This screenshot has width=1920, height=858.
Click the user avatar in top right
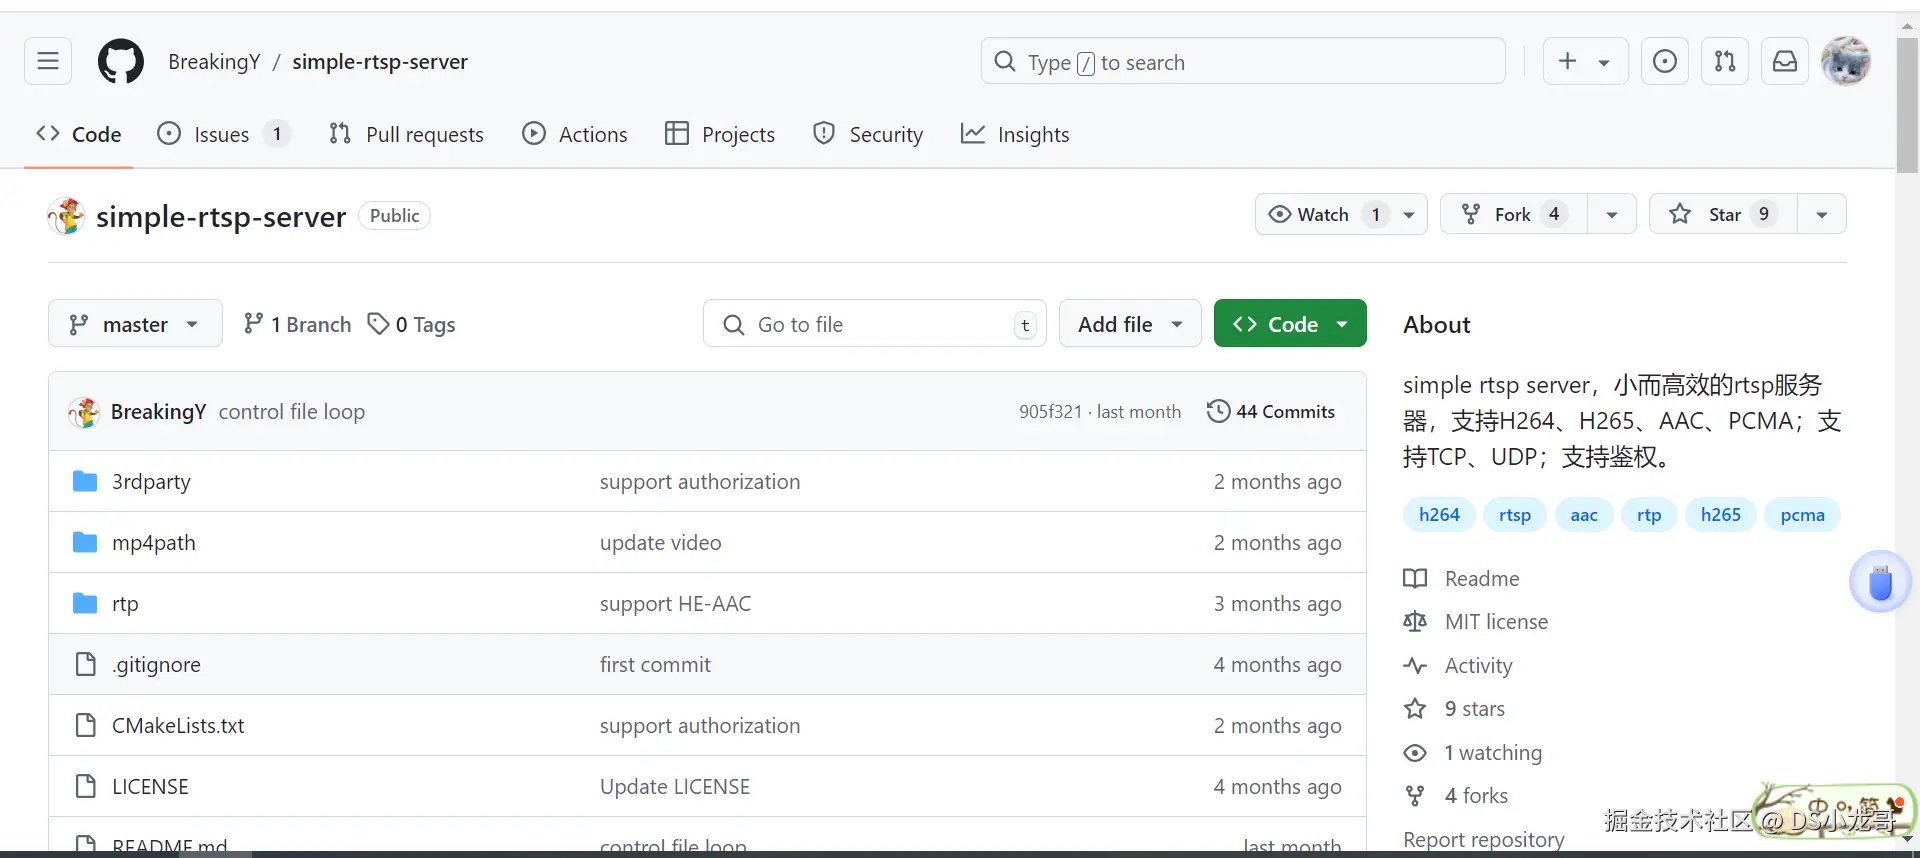(1845, 62)
